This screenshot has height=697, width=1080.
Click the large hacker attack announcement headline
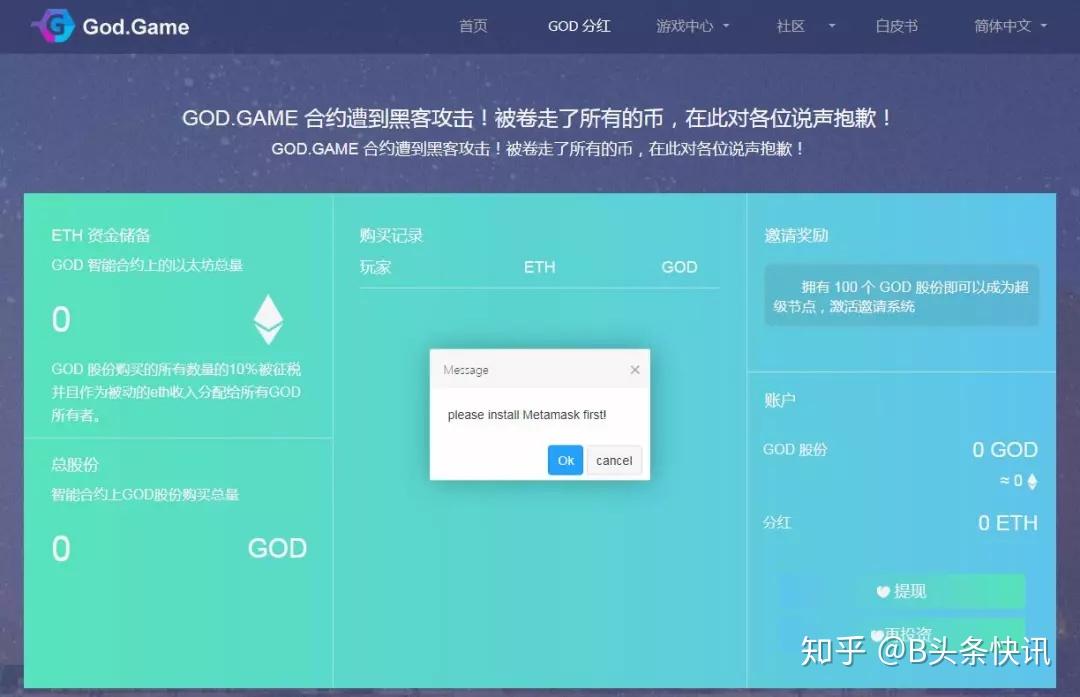point(537,118)
